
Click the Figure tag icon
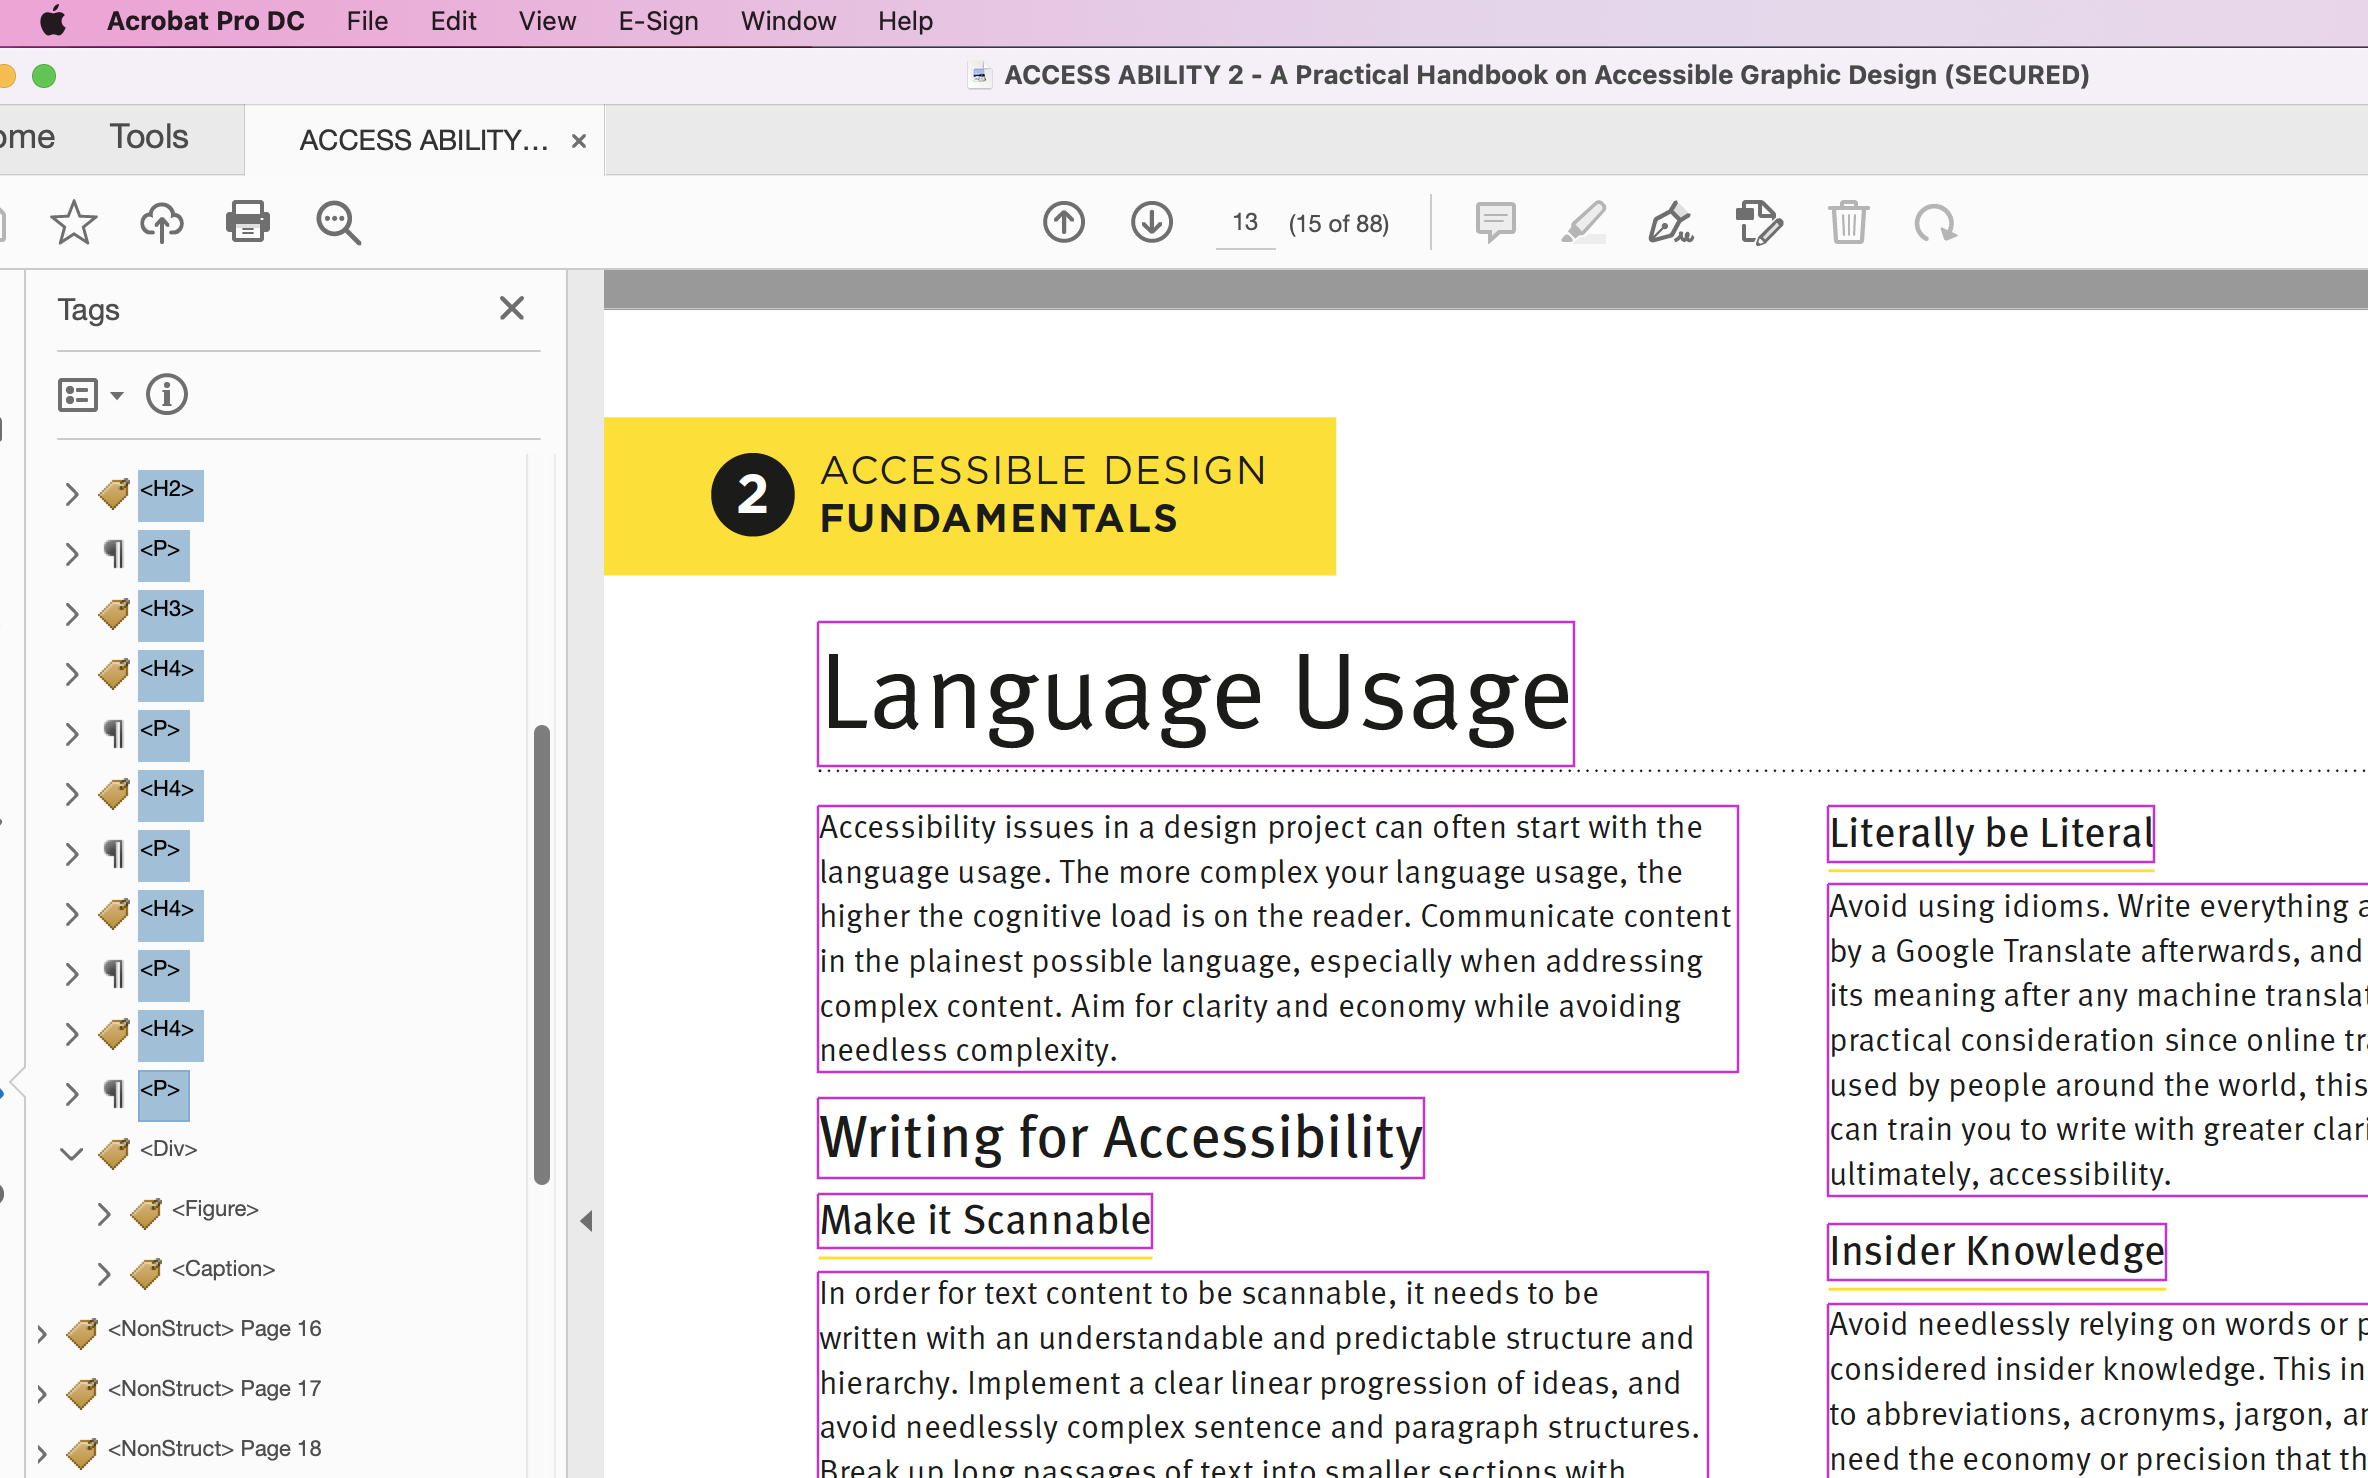[146, 1212]
